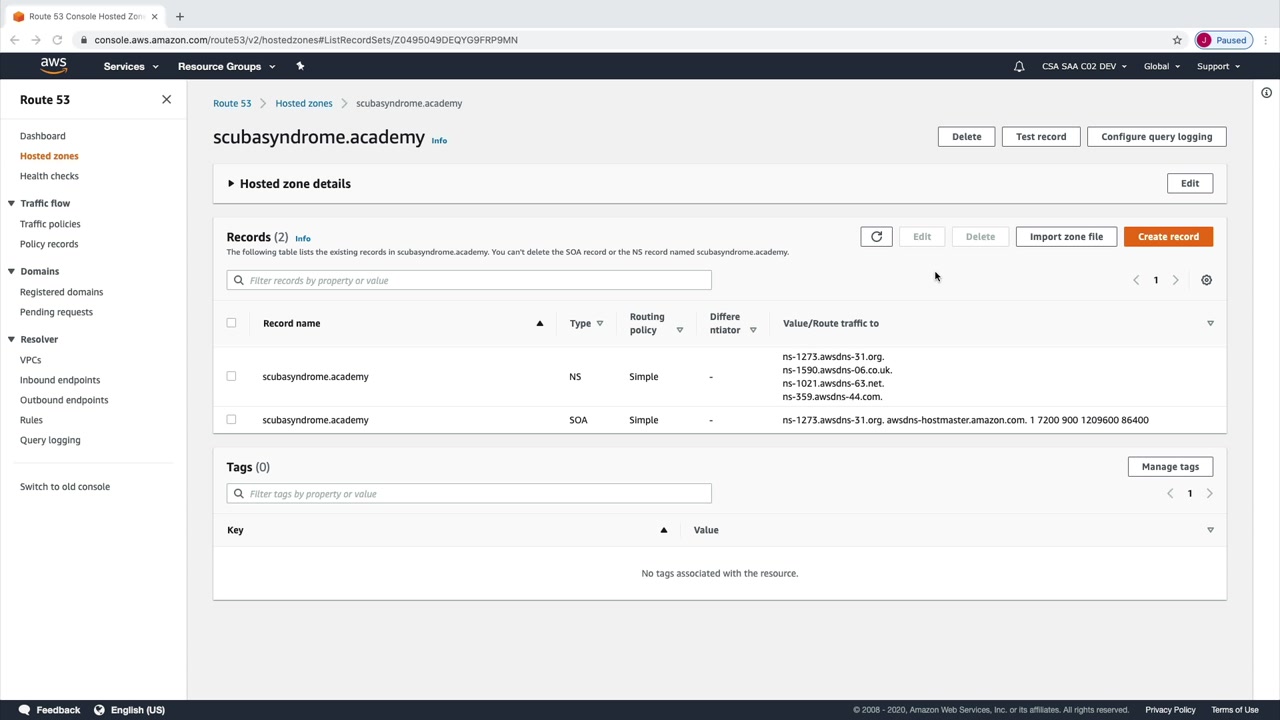Go to next records page
This screenshot has height=720, width=1280.
coord(1176,280)
